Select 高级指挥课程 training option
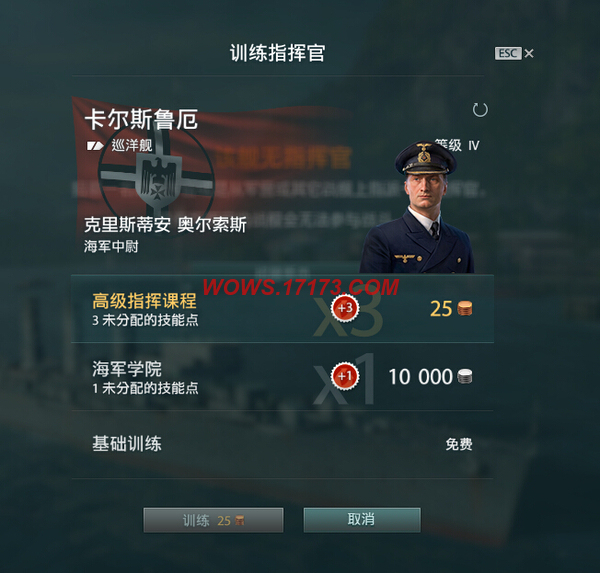This screenshot has height=573, width=600. pyautogui.click(x=282, y=309)
